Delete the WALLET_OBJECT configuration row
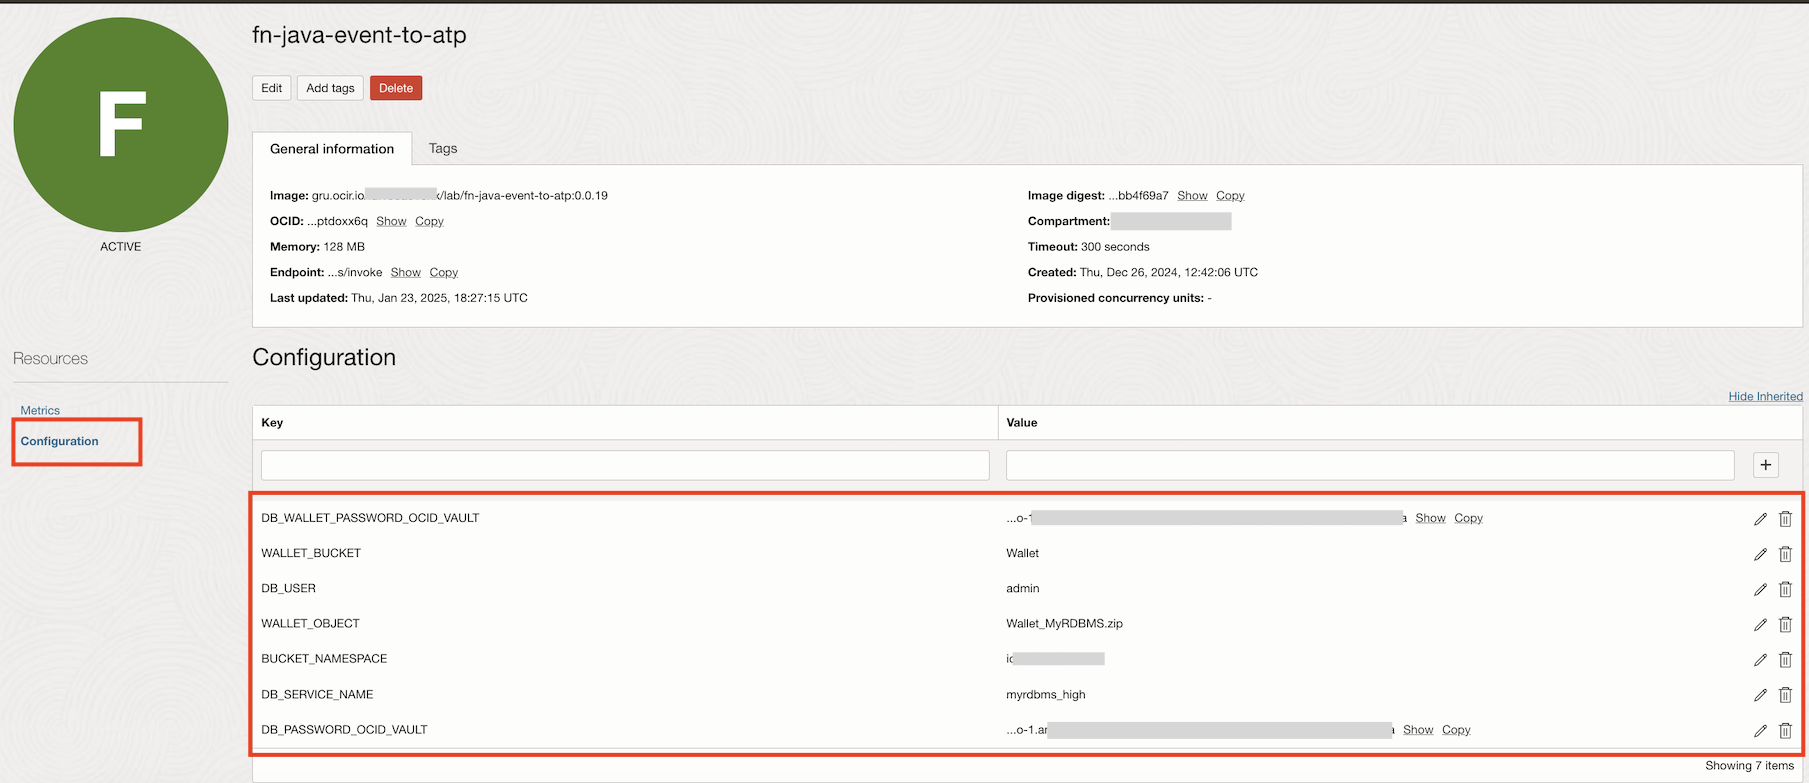Screen dimensions: 1809x783 1785,624
